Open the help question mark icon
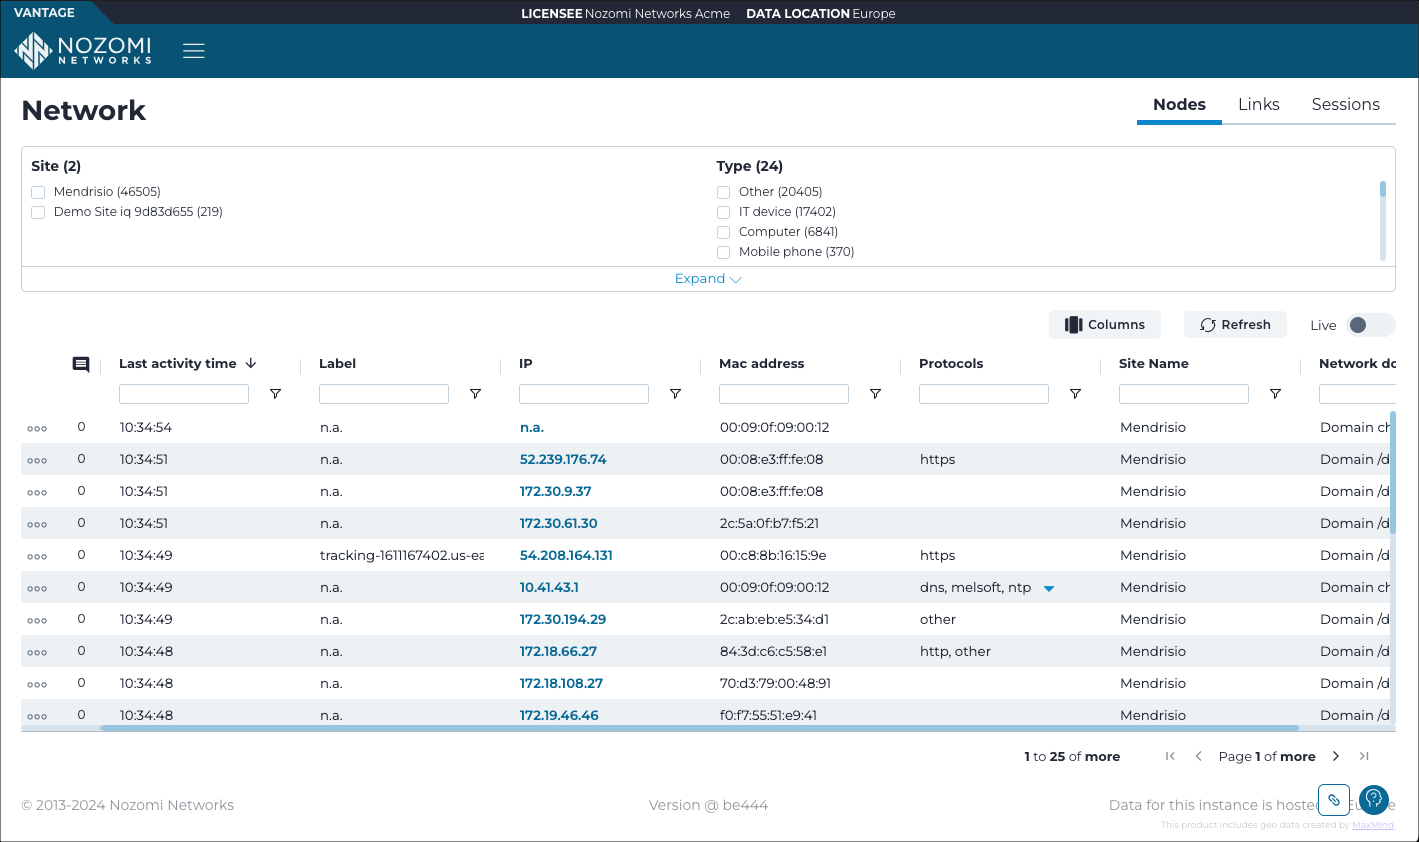 tap(1374, 799)
